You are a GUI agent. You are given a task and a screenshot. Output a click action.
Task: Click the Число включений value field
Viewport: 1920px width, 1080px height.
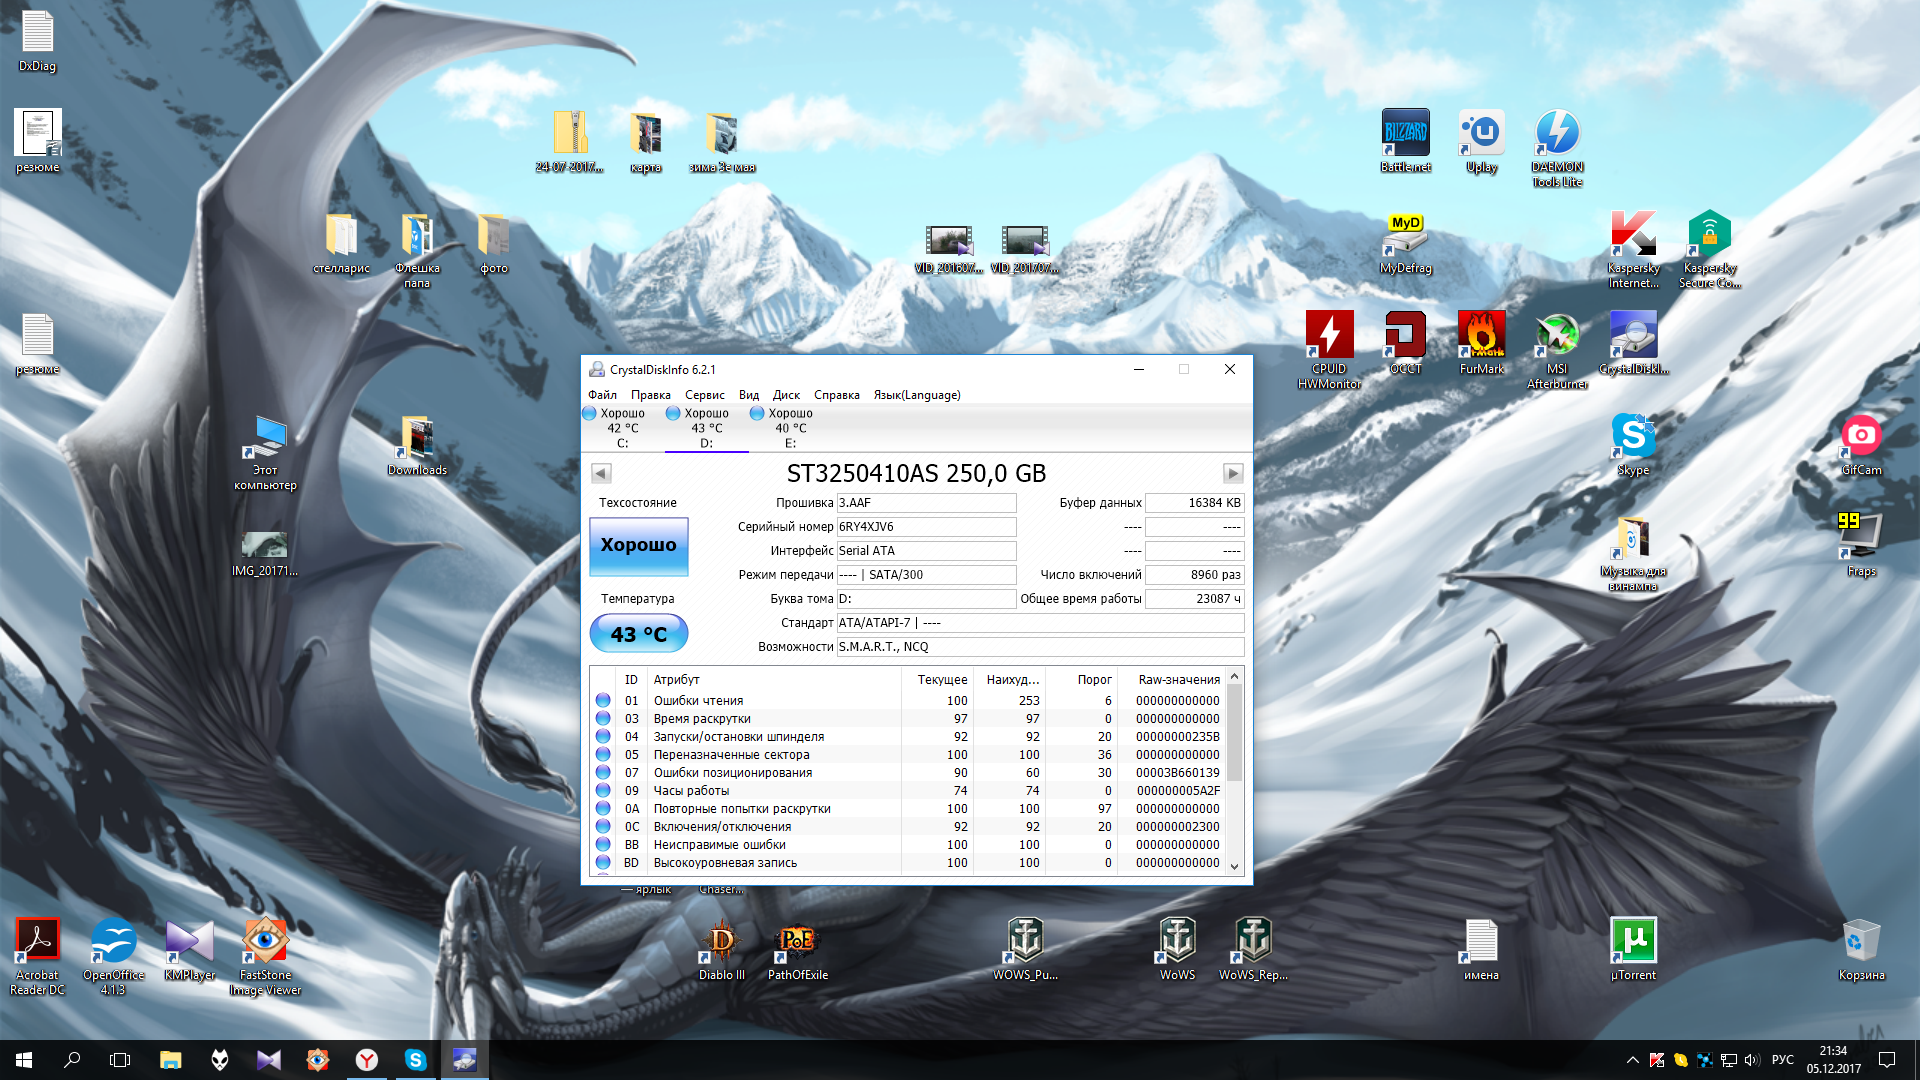pos(1194,575)
